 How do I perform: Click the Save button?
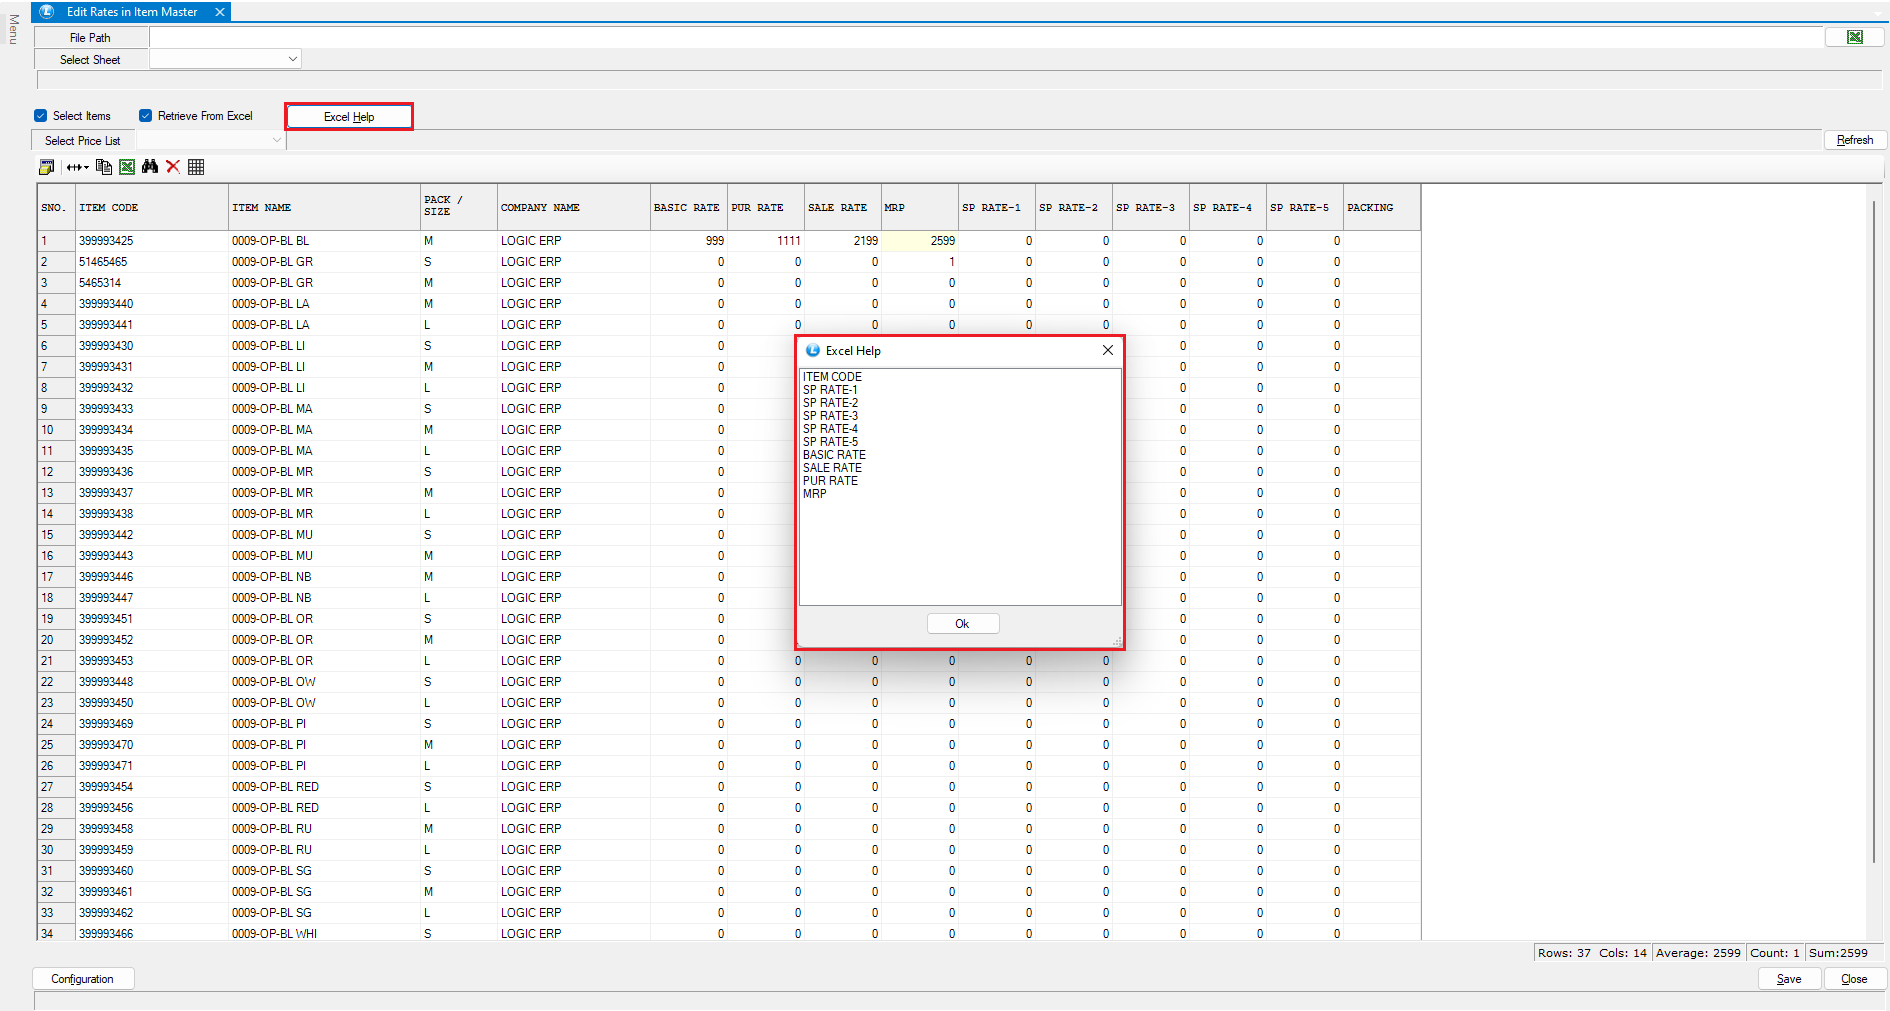point(1789,979)
